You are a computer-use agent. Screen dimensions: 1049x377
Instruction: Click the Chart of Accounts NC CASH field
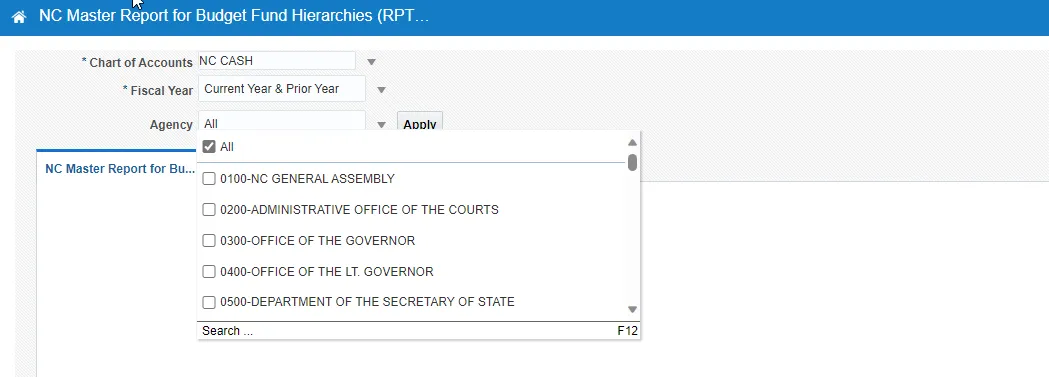pyautogui.click(x=276, y=60)
